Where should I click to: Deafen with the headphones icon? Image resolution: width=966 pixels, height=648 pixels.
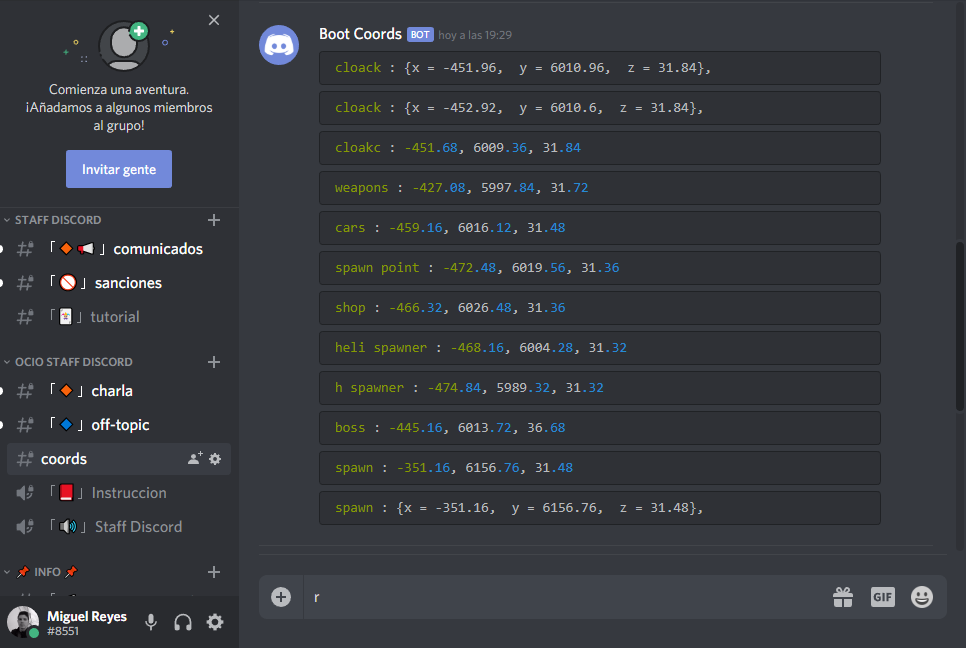point(183,622)
